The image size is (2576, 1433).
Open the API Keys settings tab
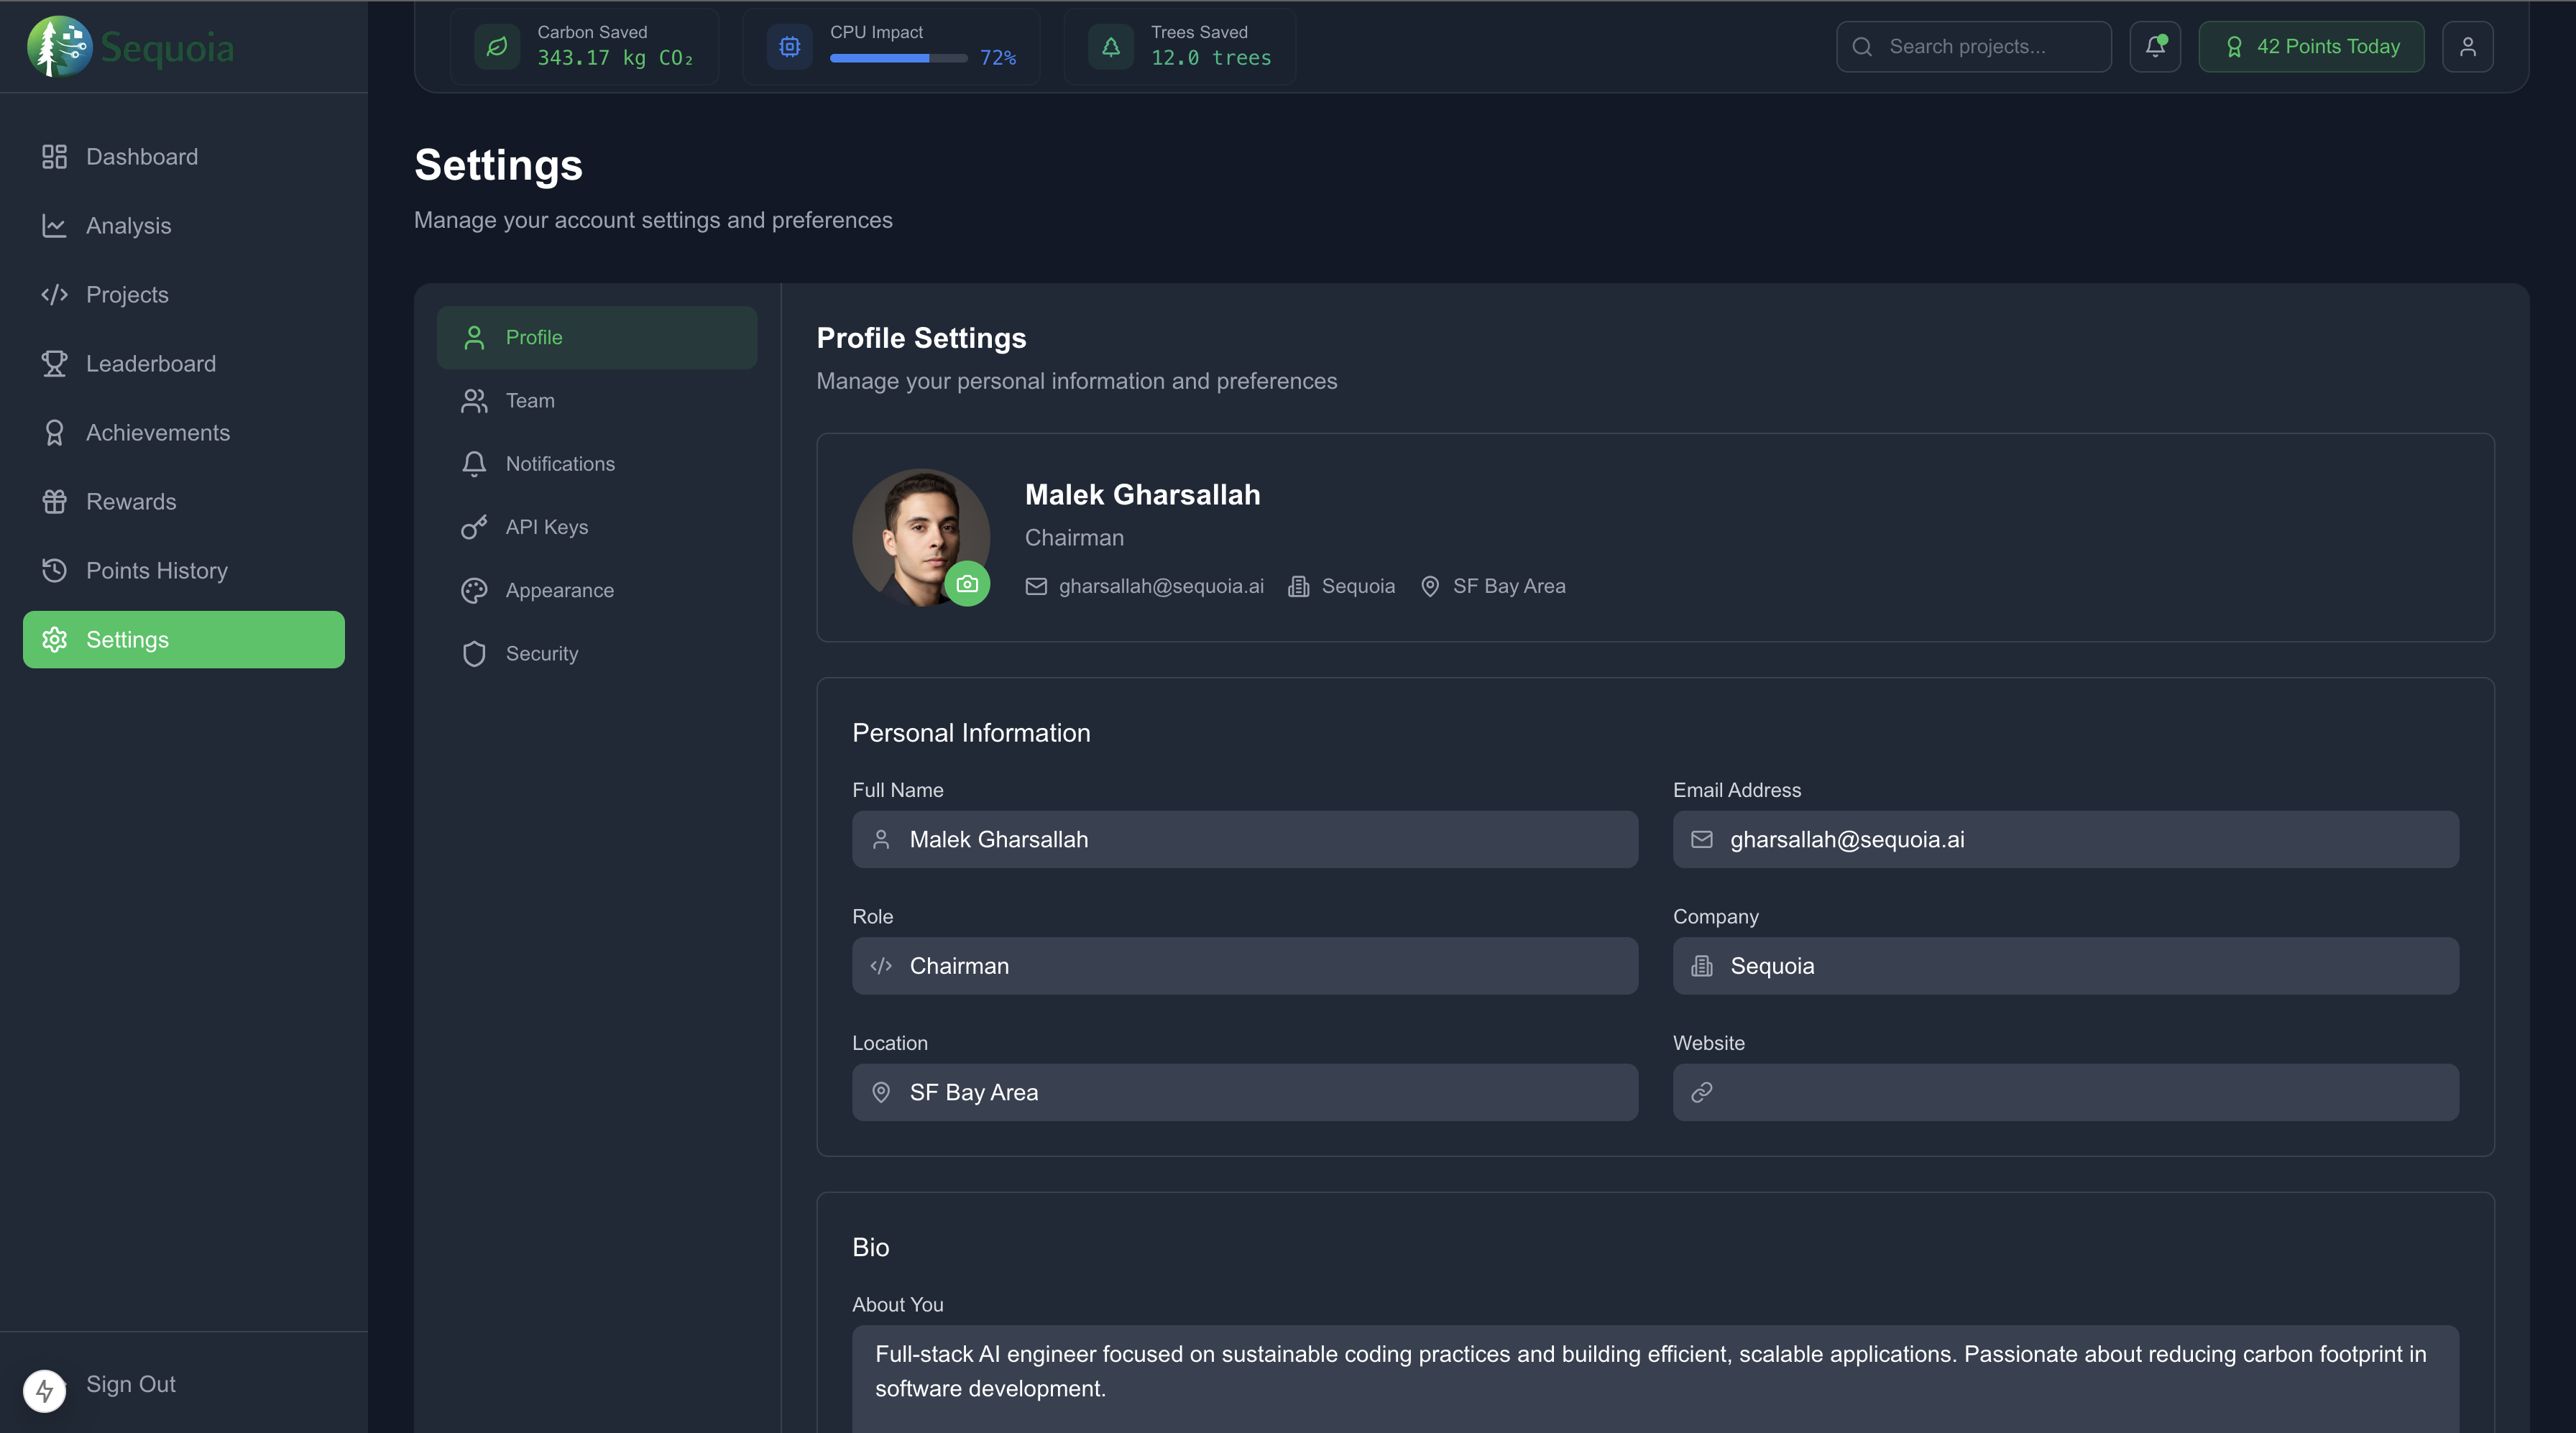tap(546, 527)
